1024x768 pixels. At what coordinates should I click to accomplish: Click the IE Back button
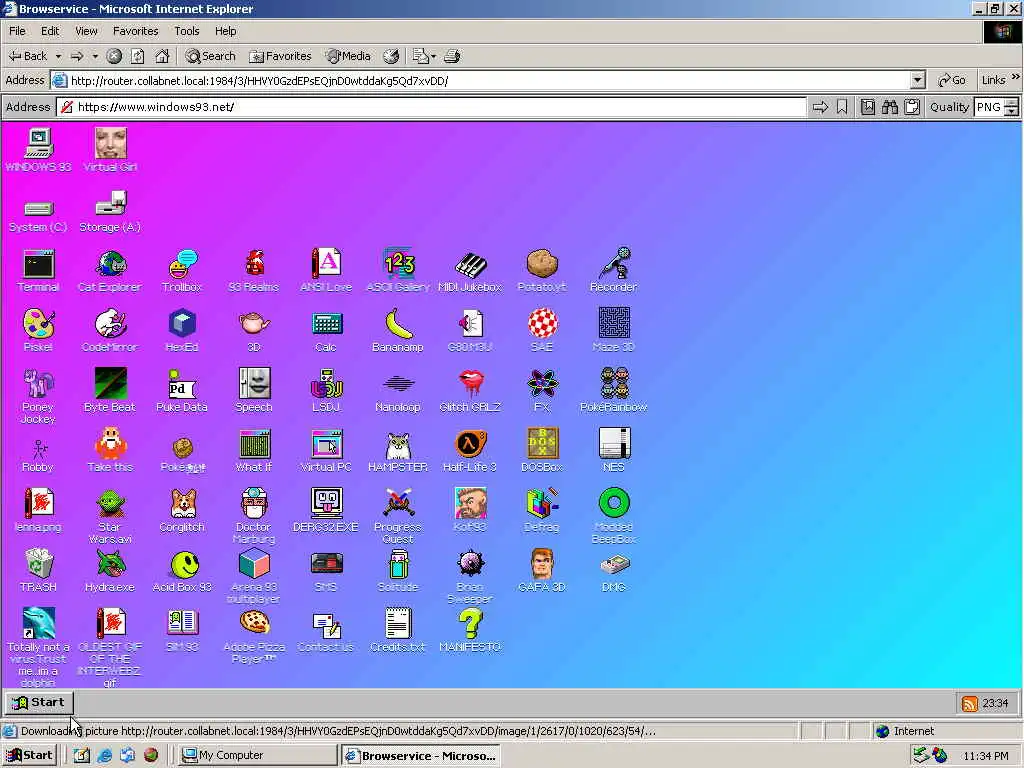[29, 56]
